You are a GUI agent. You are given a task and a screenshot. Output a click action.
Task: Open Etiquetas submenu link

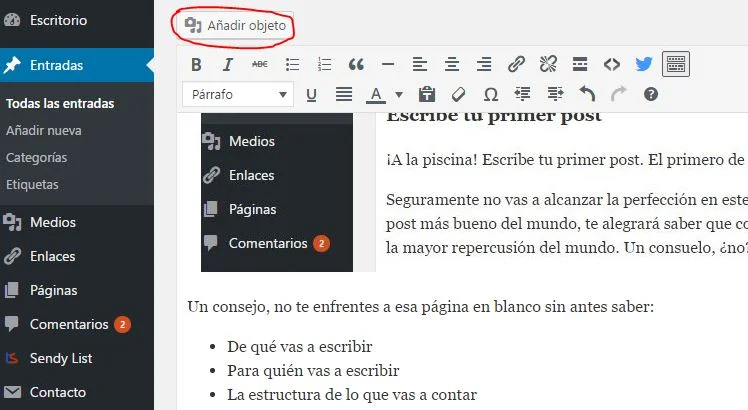[32, 185]
